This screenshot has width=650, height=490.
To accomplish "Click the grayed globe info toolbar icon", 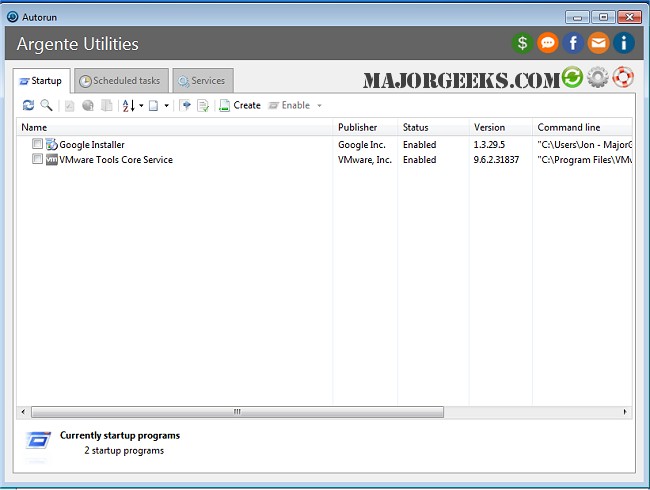I will pos(88,106).
